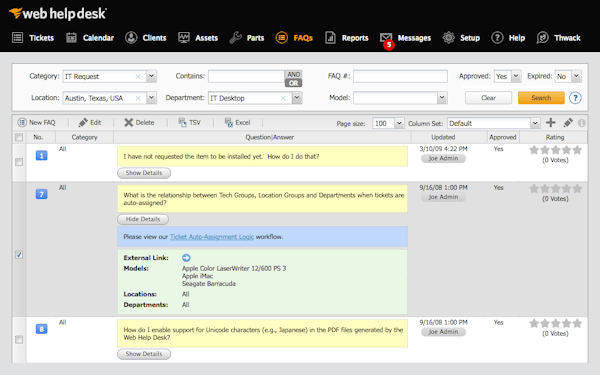Click the Delete toolbar button

139,123
